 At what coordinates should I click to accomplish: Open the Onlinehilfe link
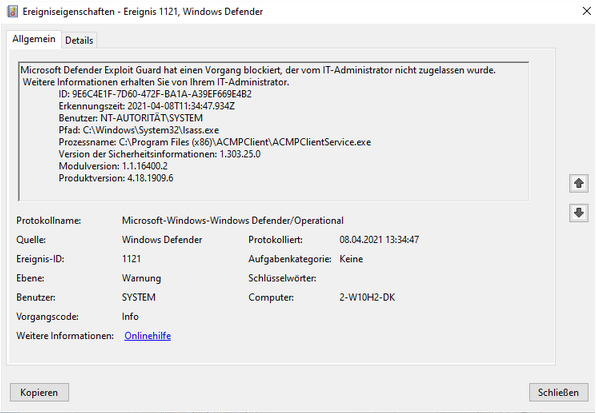pyautogui.click(x=147, y=336)
